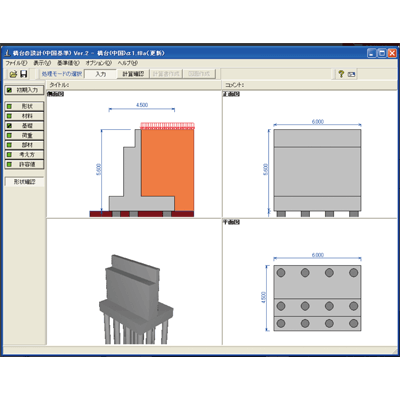
Task: Click the save floppy disk icon
Action: tap(24, 74)
